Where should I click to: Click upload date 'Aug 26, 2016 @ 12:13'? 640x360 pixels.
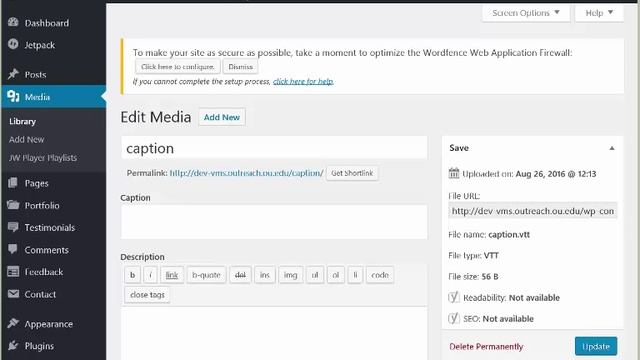pos(556,174)
